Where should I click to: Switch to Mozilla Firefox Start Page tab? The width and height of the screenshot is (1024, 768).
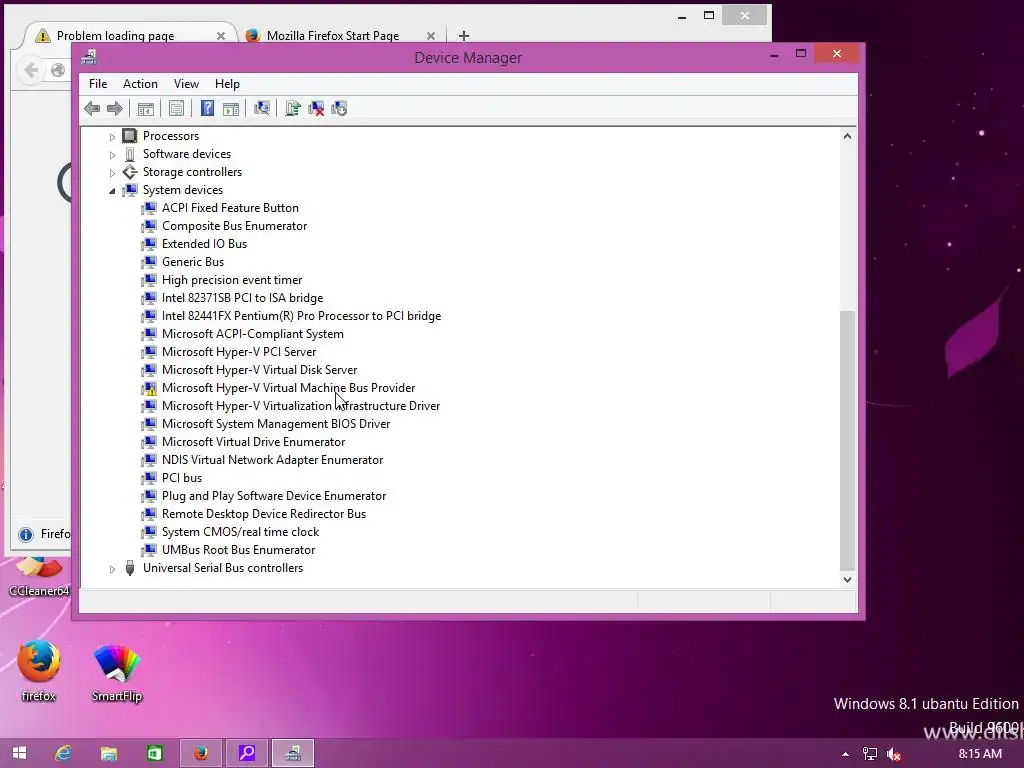pos(332,36)
